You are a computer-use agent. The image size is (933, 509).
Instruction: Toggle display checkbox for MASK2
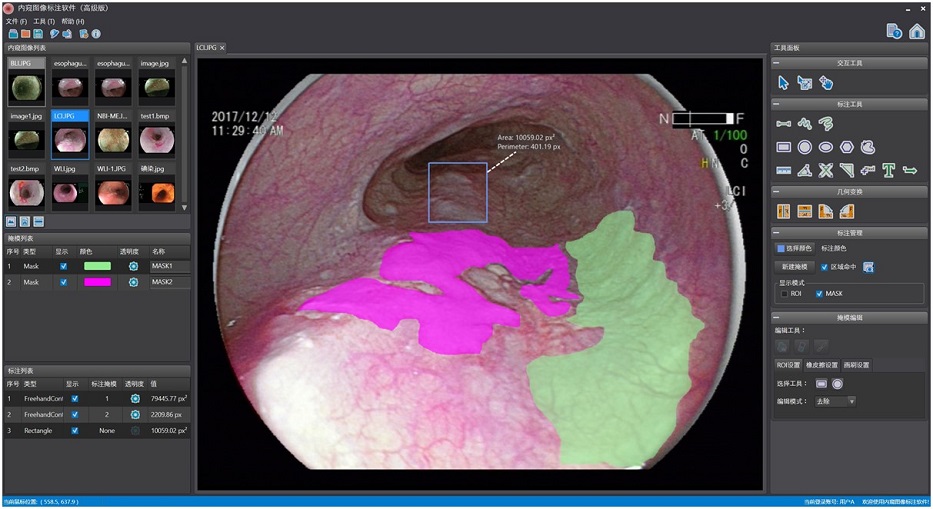(x=64, y=282)
